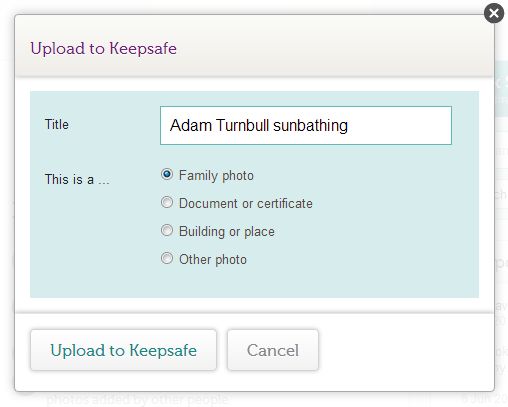Pick the Building or place radio button
Image resolution: width=508 pixels, height=407 pixels.
167,230
